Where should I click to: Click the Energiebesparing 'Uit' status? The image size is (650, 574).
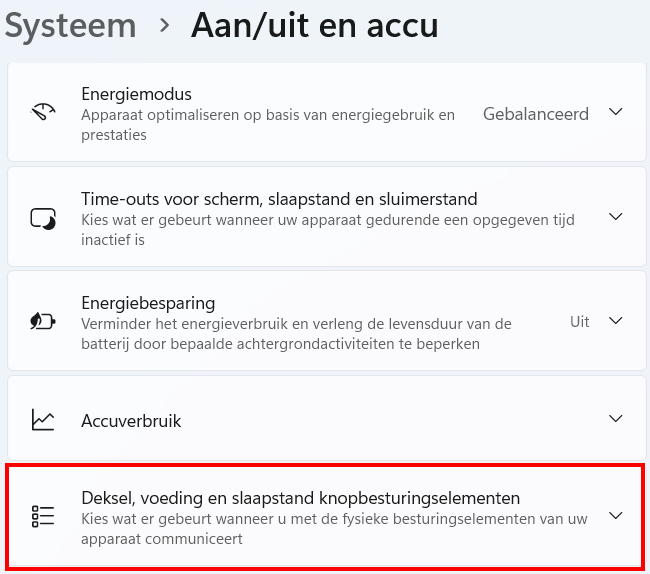pos(580,321)
